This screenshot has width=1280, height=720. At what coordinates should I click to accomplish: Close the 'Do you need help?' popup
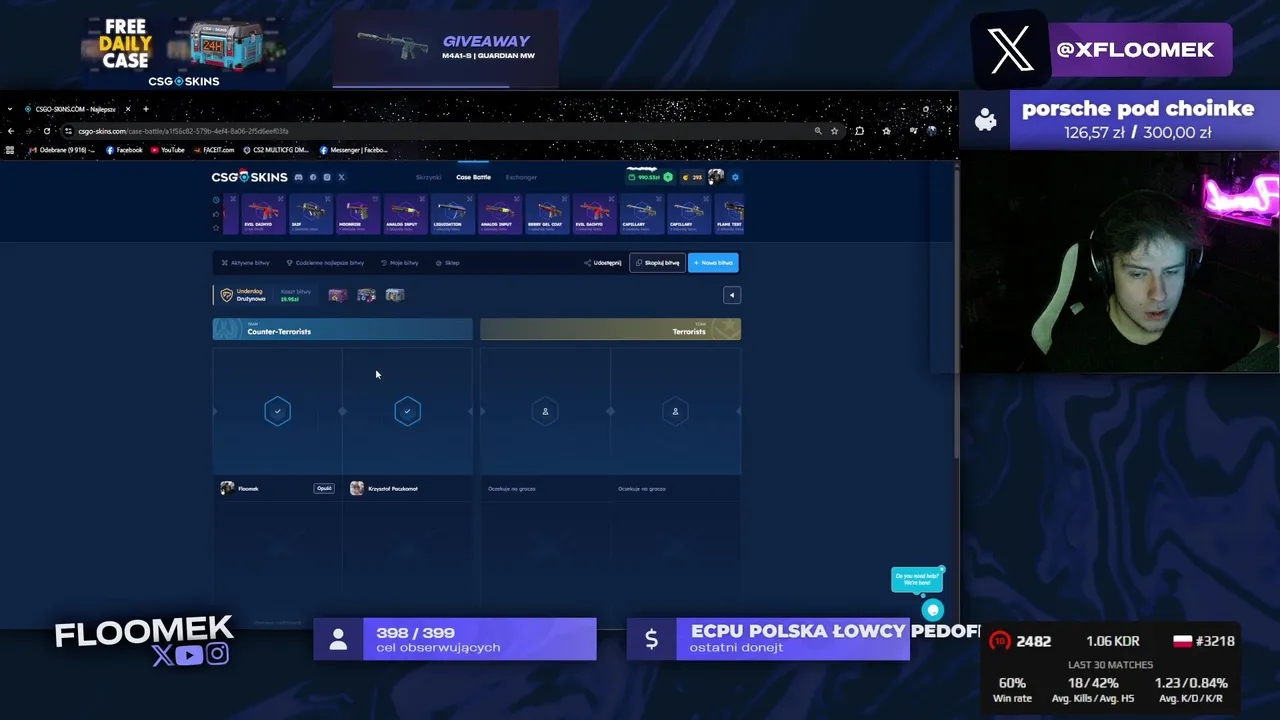tap(942, 569)
